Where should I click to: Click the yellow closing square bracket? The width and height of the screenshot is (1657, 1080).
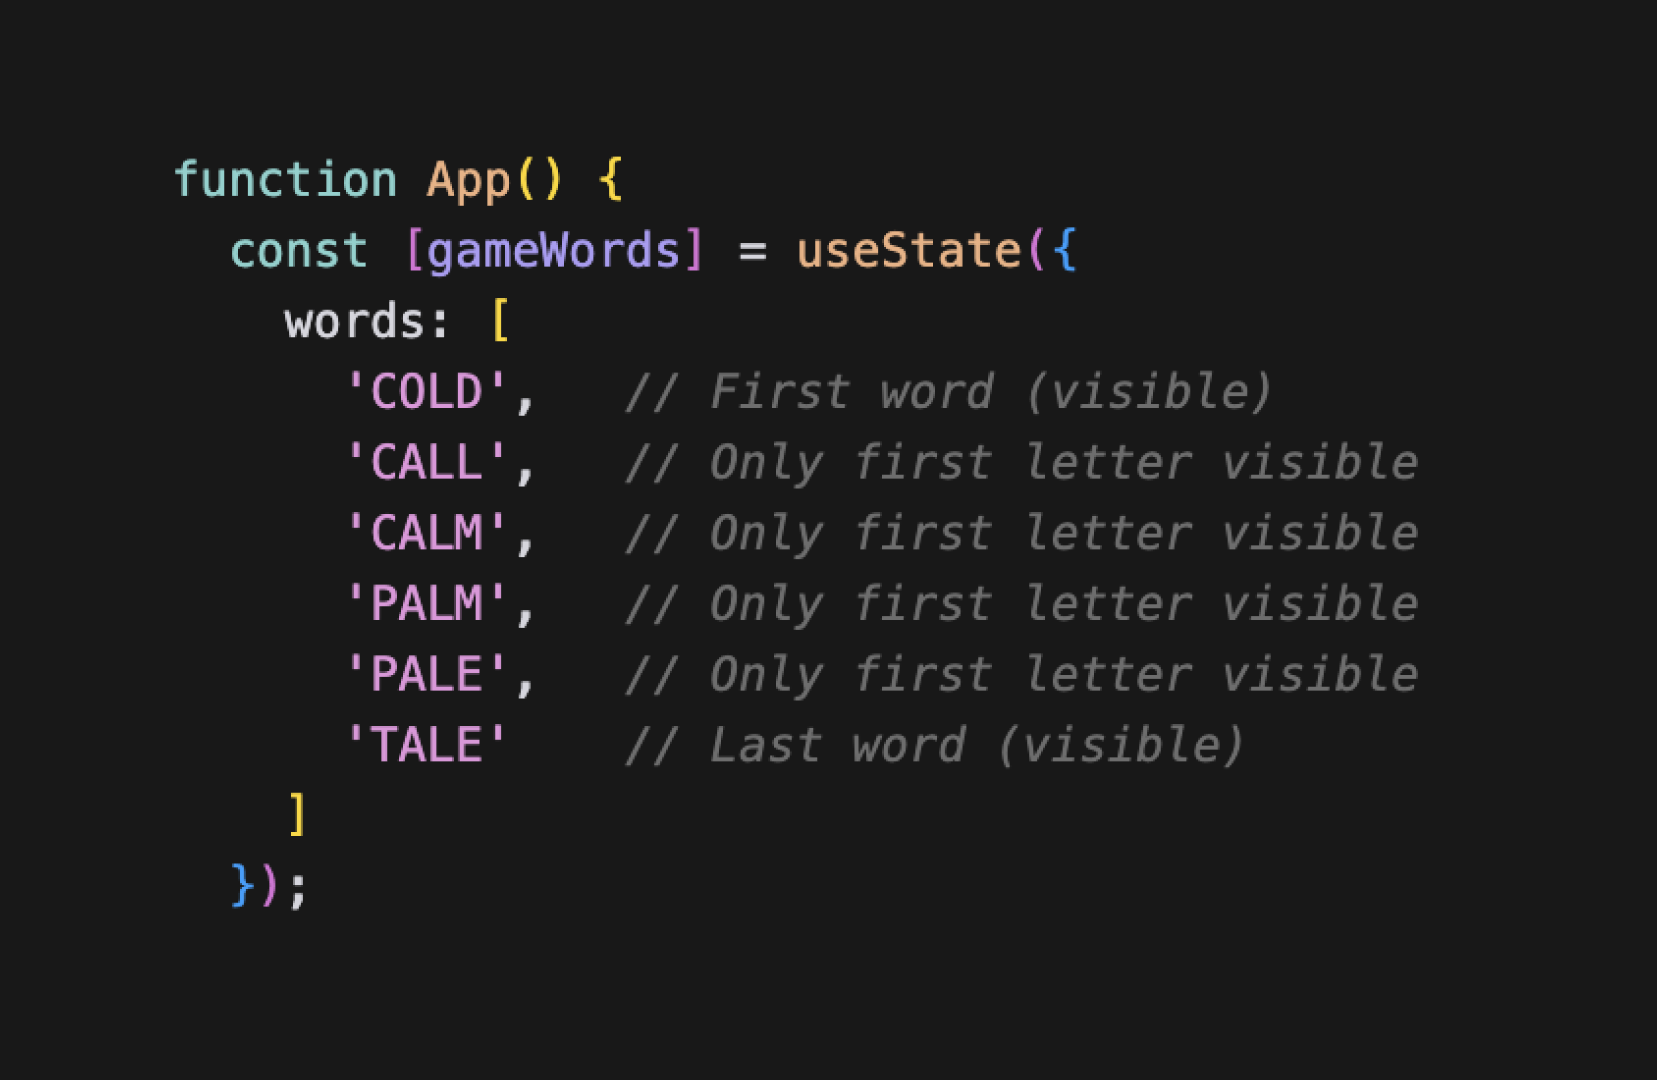click(x=296, y=813)
